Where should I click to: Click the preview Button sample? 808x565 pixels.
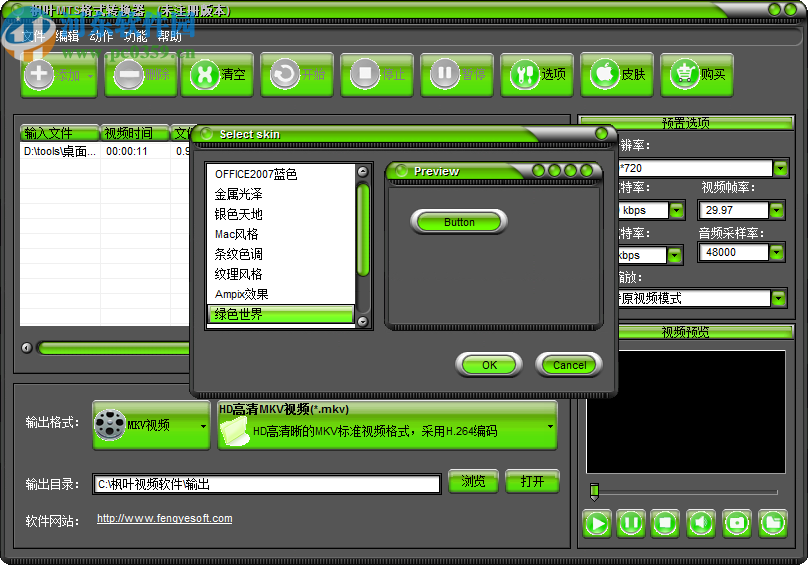[459, 222]
